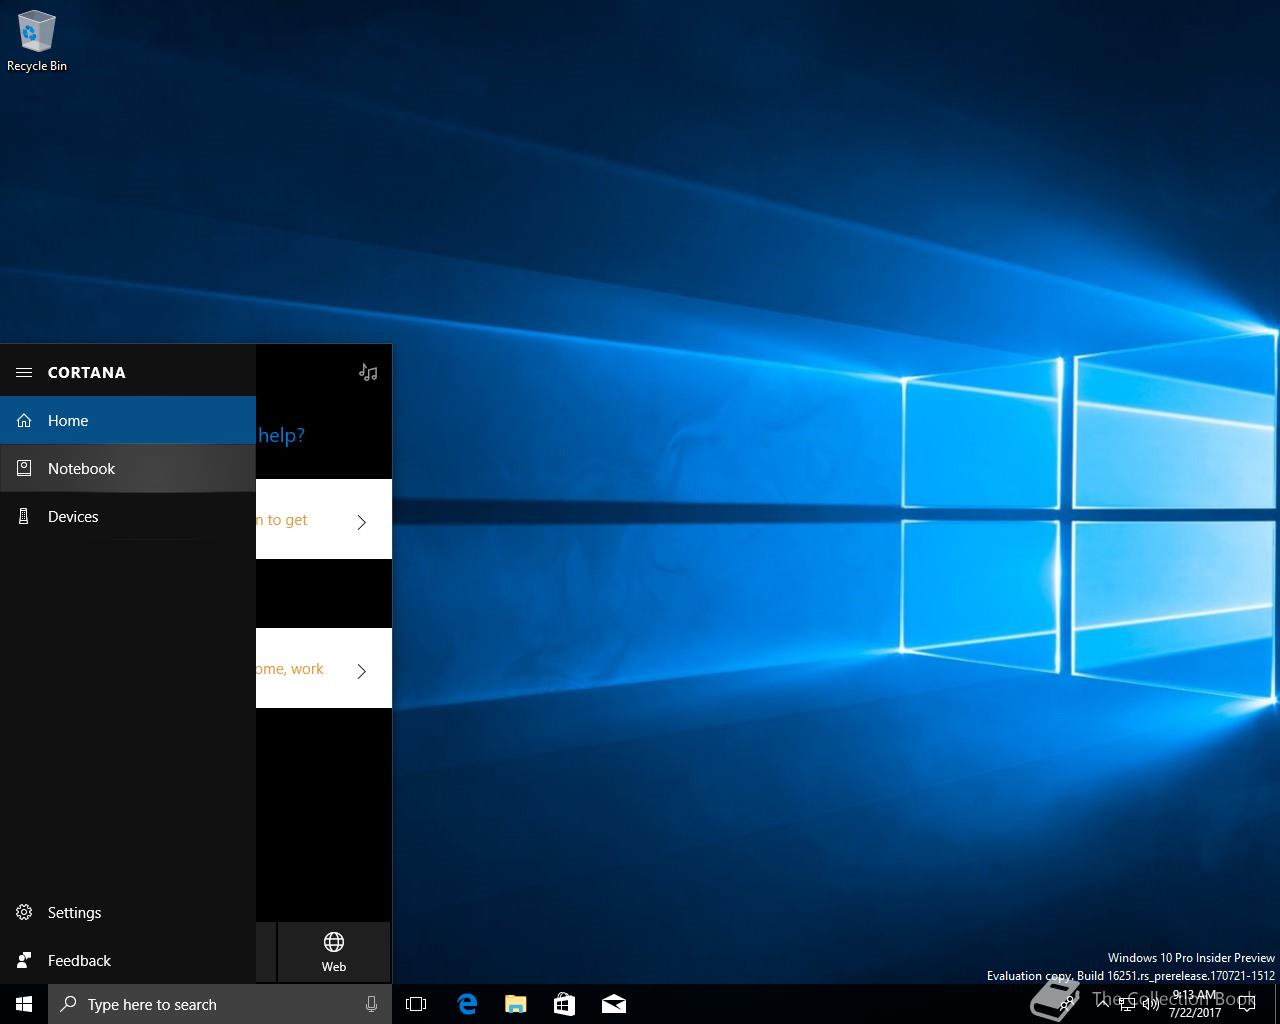Launch Microsoft Edge from the taskbar

pos(467,1004)
